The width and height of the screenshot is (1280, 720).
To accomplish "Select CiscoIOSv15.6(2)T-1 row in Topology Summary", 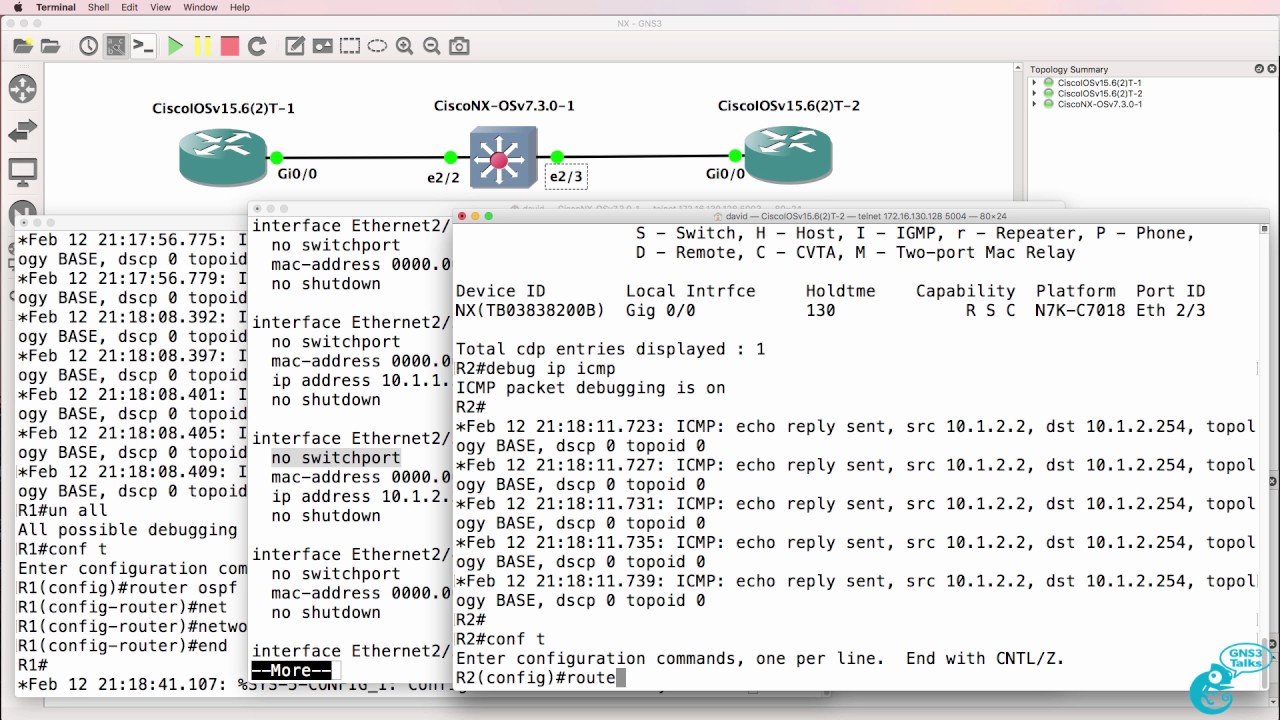I will [1099, 83].
